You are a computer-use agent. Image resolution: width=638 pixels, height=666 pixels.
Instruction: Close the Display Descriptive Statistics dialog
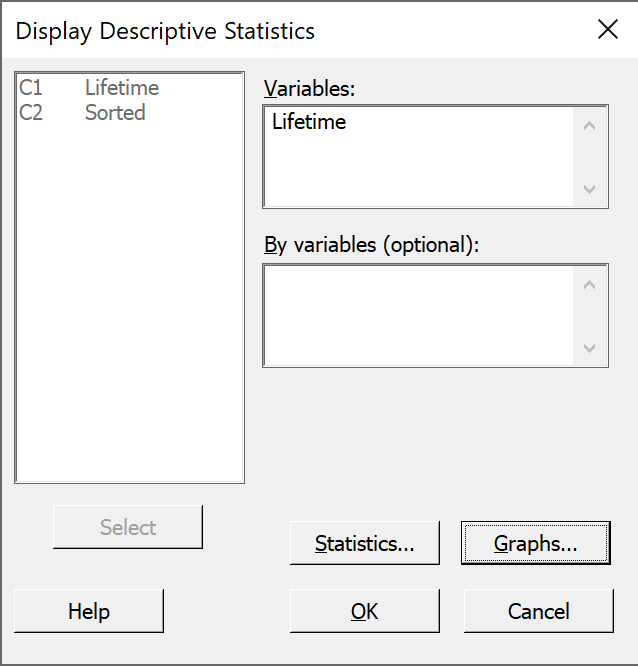(x=607, y=29)
